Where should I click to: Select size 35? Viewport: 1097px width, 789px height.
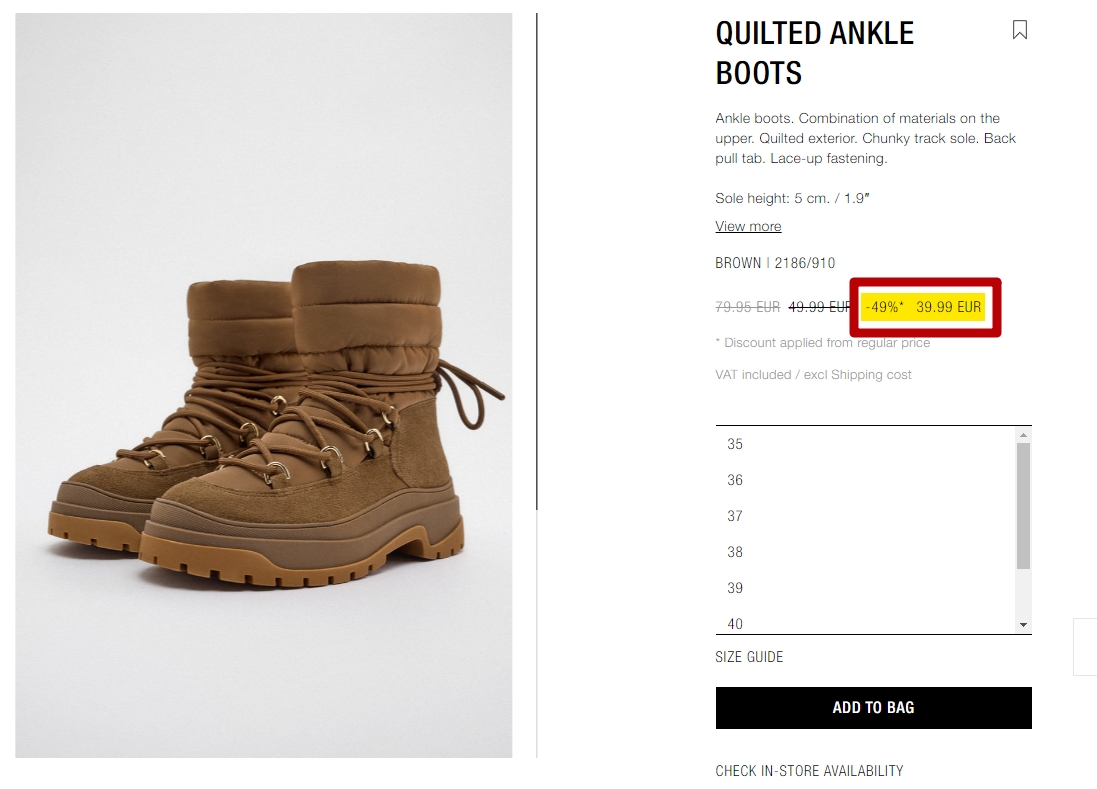point(866,444)
